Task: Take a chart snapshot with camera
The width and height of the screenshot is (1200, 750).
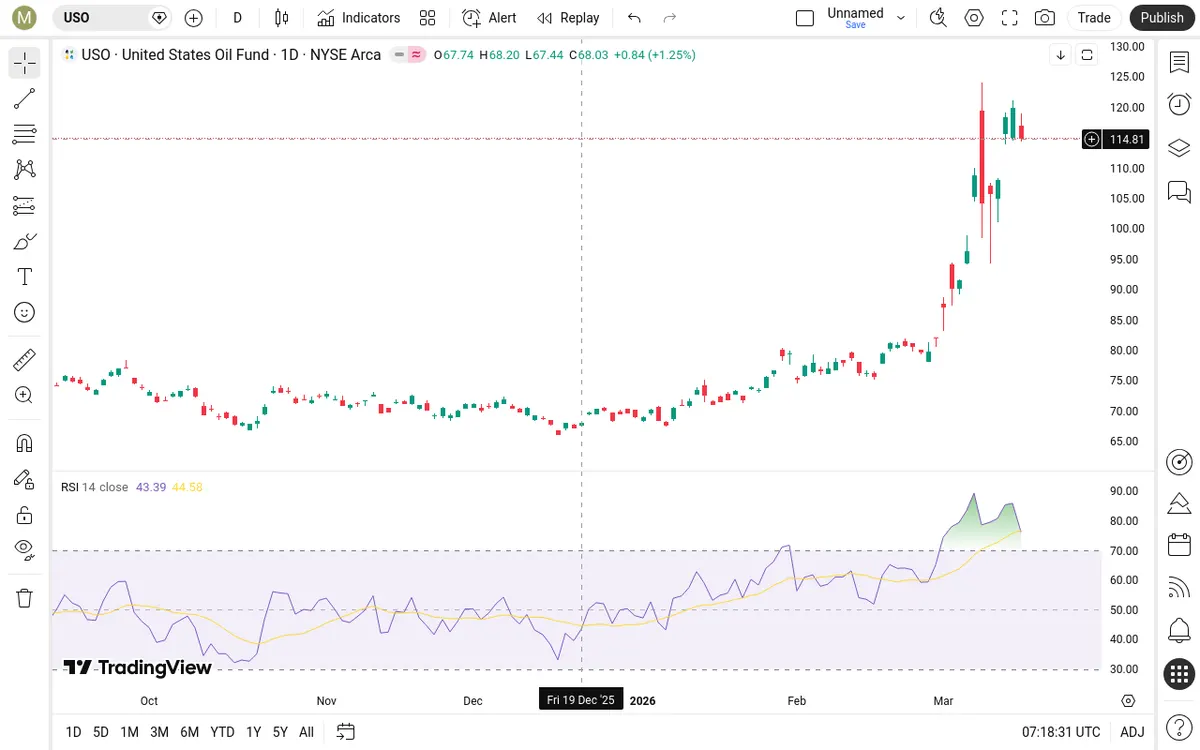Action: click(1045, 18)
